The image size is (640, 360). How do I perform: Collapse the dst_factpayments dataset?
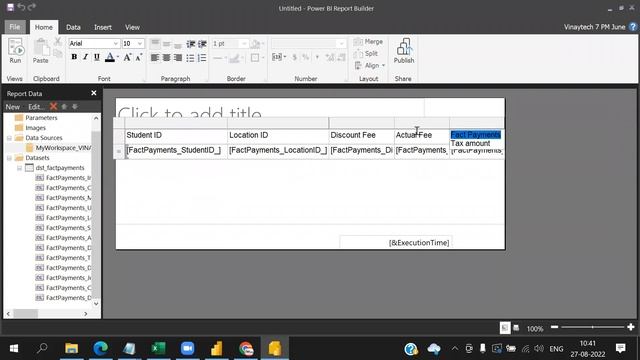pyautogui.click(x=19, y=168)
